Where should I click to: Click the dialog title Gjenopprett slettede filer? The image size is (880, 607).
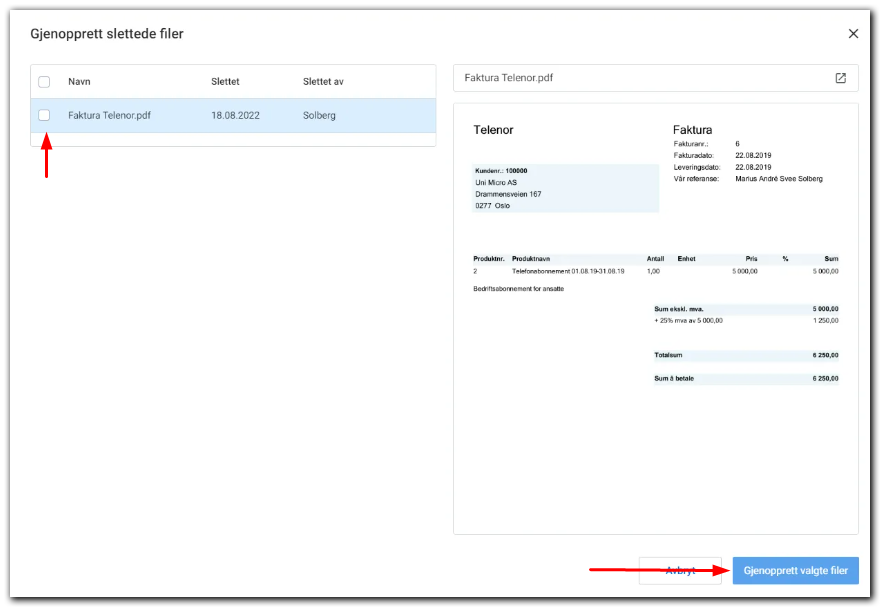(x=107, y=34)
